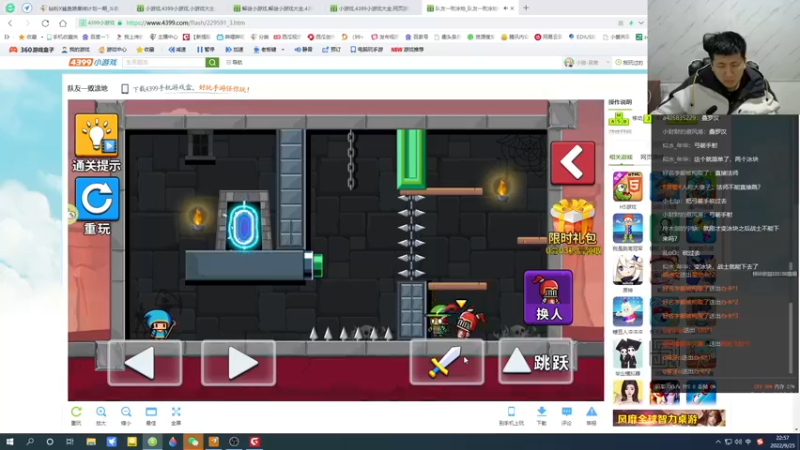Toggle the 静音 mute toolbar button
The height and width of the screenshot is (450, 800).
click(304, 49)
